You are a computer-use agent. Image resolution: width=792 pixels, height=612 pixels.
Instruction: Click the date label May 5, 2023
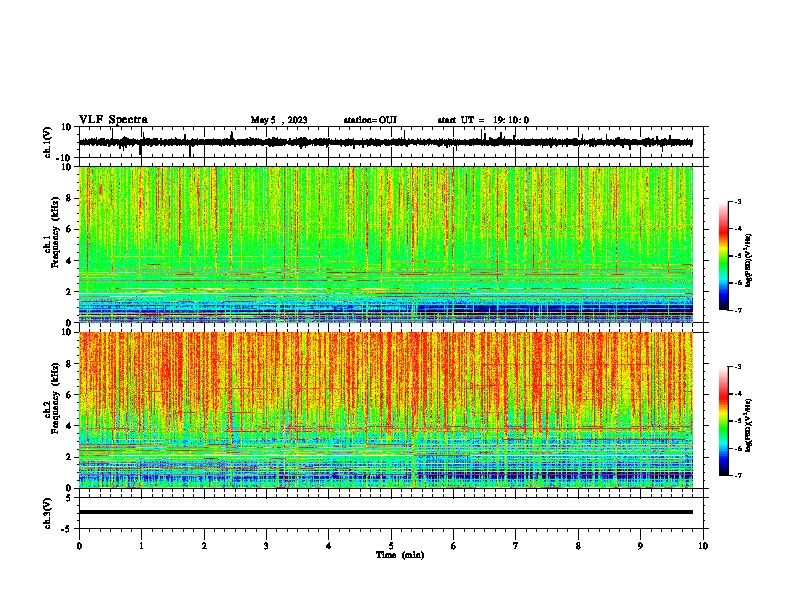pyautogui.click(x=279, y=120)
